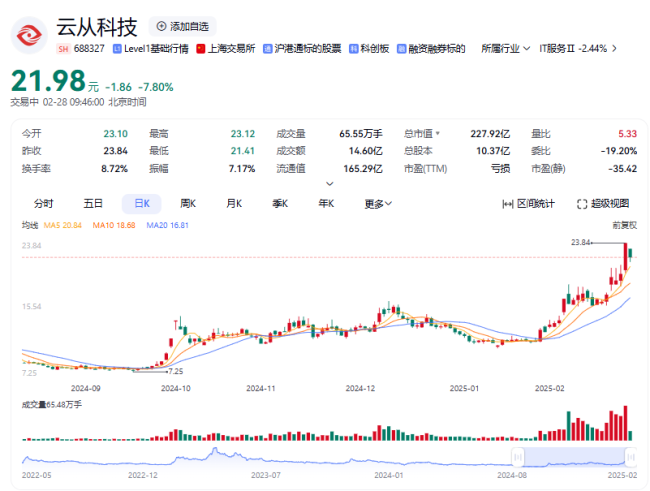Click the right handle of timeline range slider
Viewport: 650px width, 491px height.
(x=631, y=457)
